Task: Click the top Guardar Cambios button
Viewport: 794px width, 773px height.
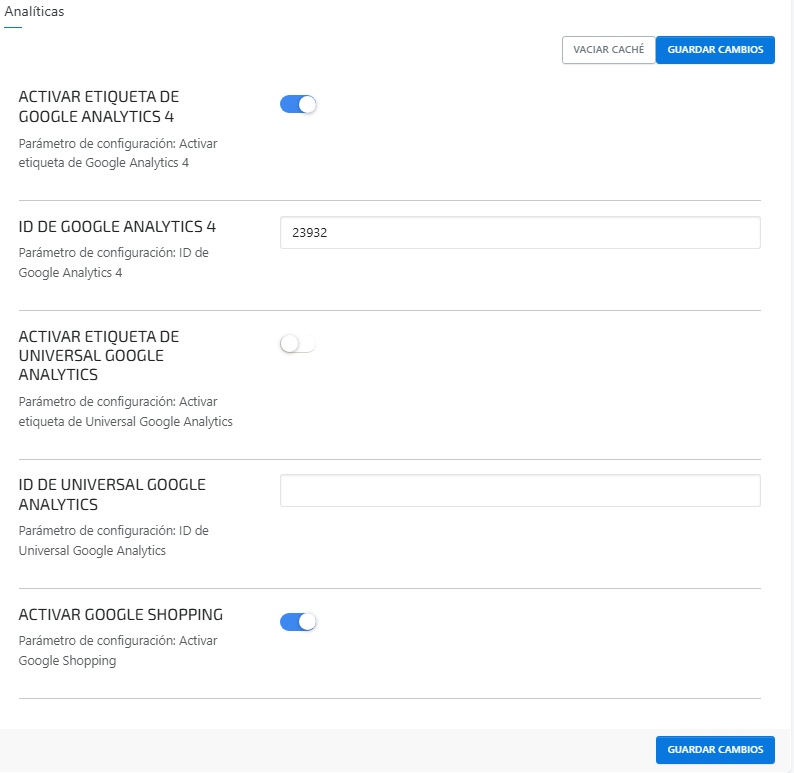Action: 715,50
